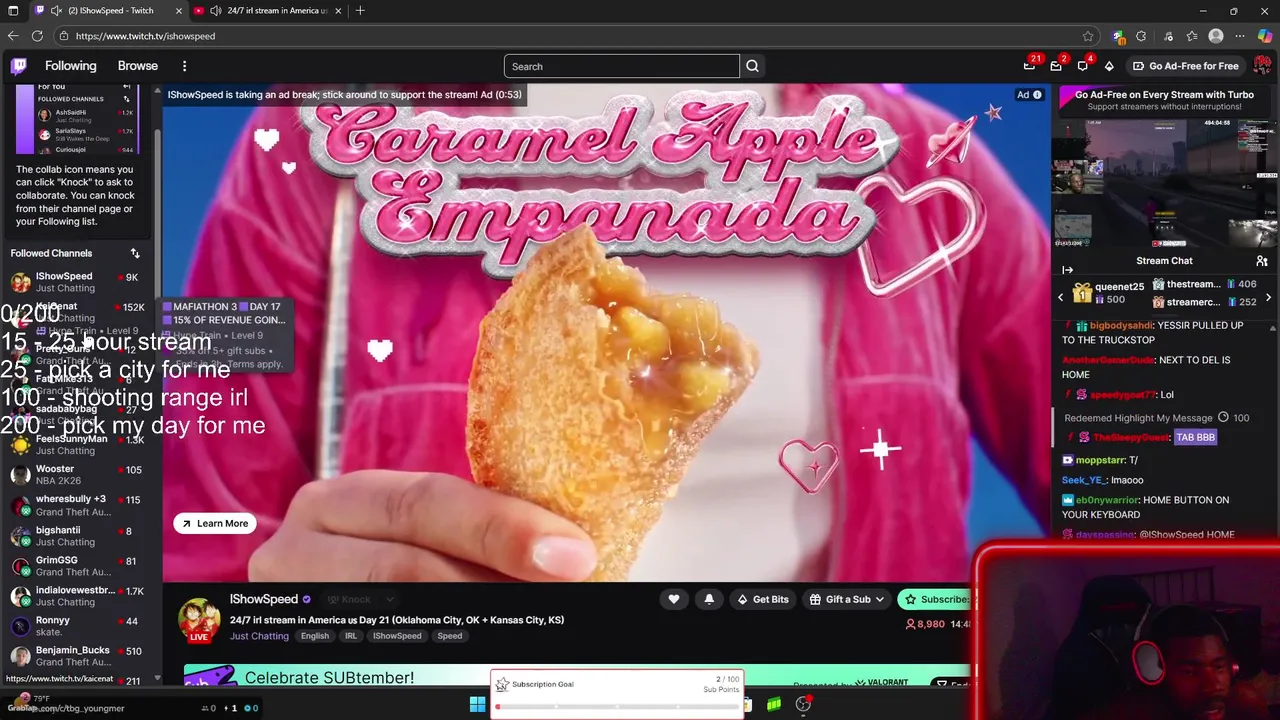
Task: Switch to the 24/7 irl stream YouTube tab
Action: [x=269, y=11]
